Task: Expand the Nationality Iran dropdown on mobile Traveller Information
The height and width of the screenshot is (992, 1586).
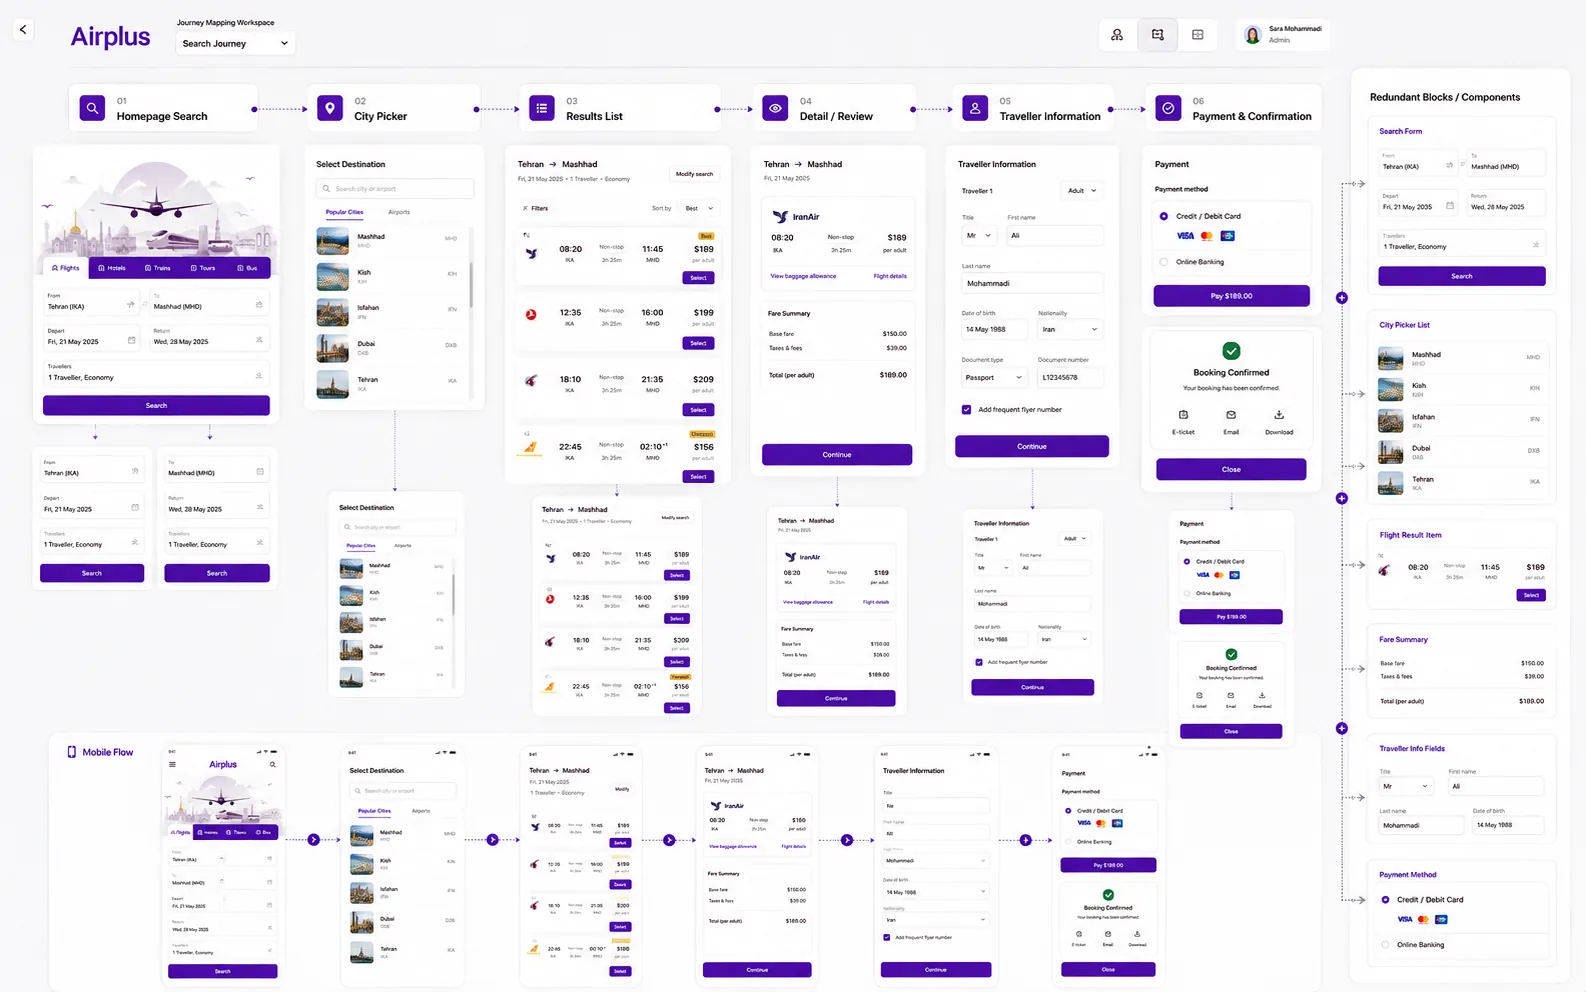Action: click(935, 920)
